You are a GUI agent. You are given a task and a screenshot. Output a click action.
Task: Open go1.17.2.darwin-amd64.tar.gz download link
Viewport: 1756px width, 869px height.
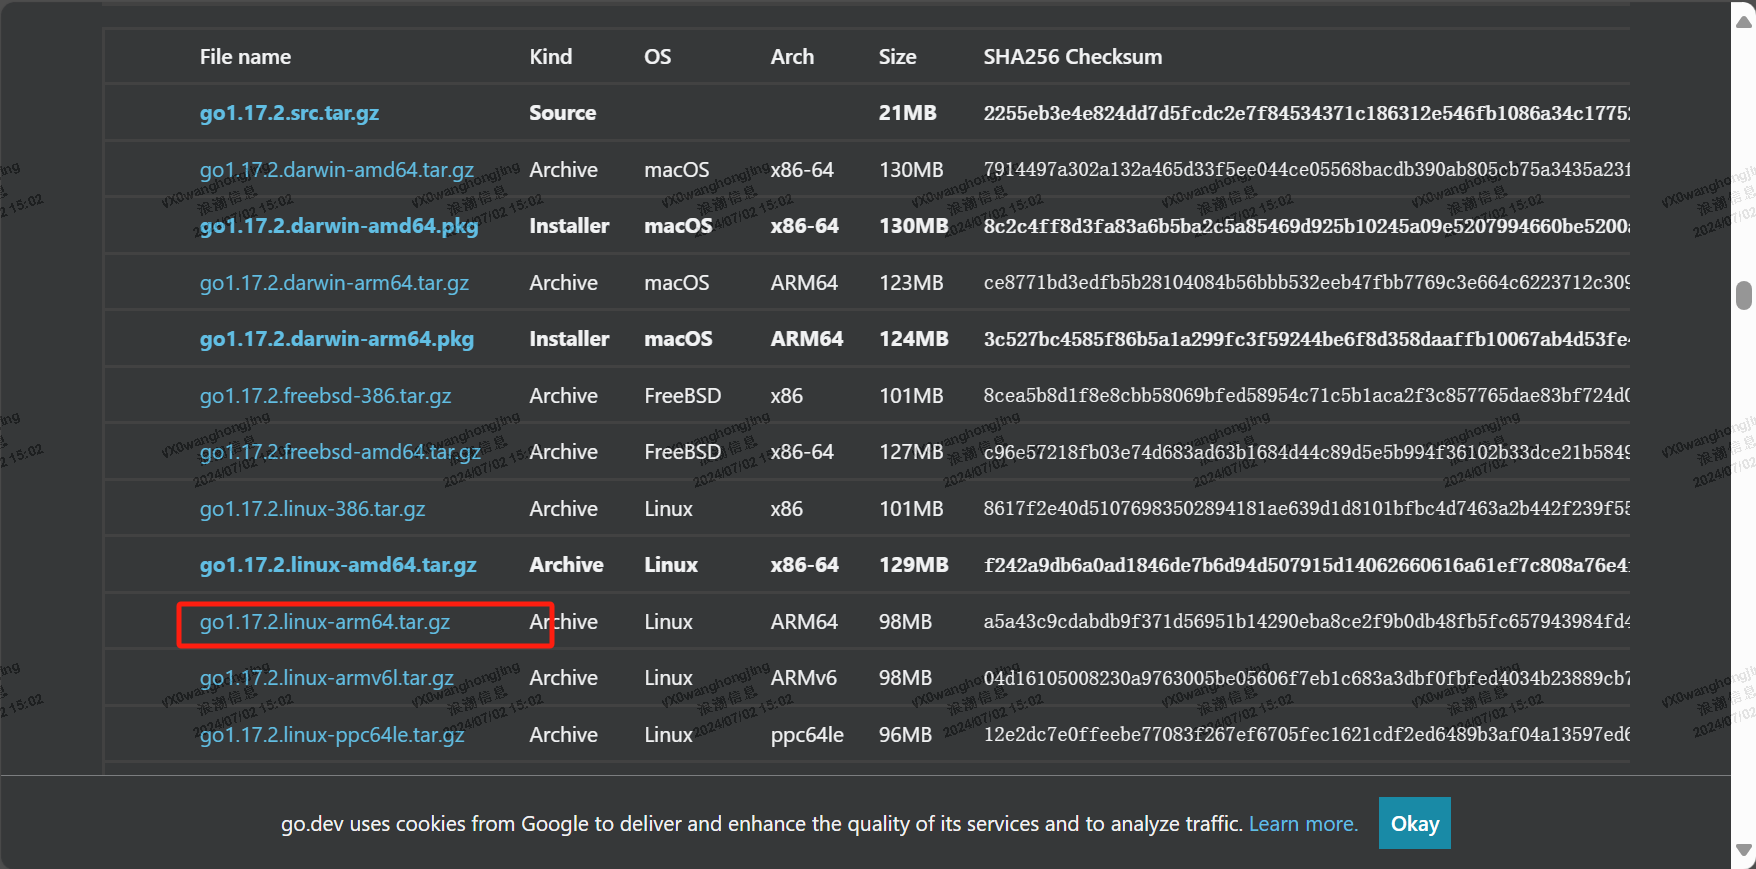point(336,170)
